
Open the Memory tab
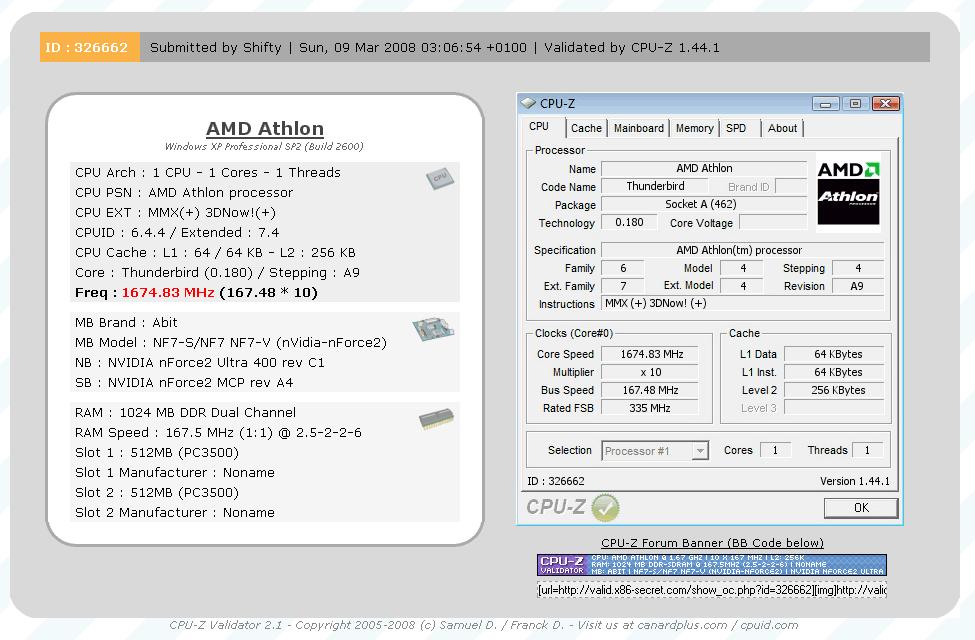[695, 128]
